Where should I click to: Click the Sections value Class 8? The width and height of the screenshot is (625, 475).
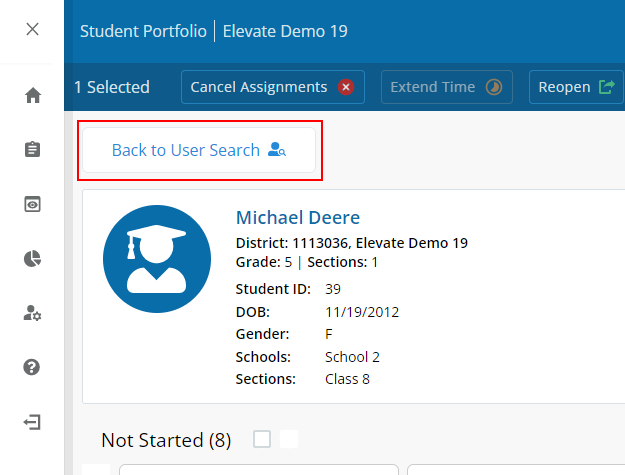347,379
